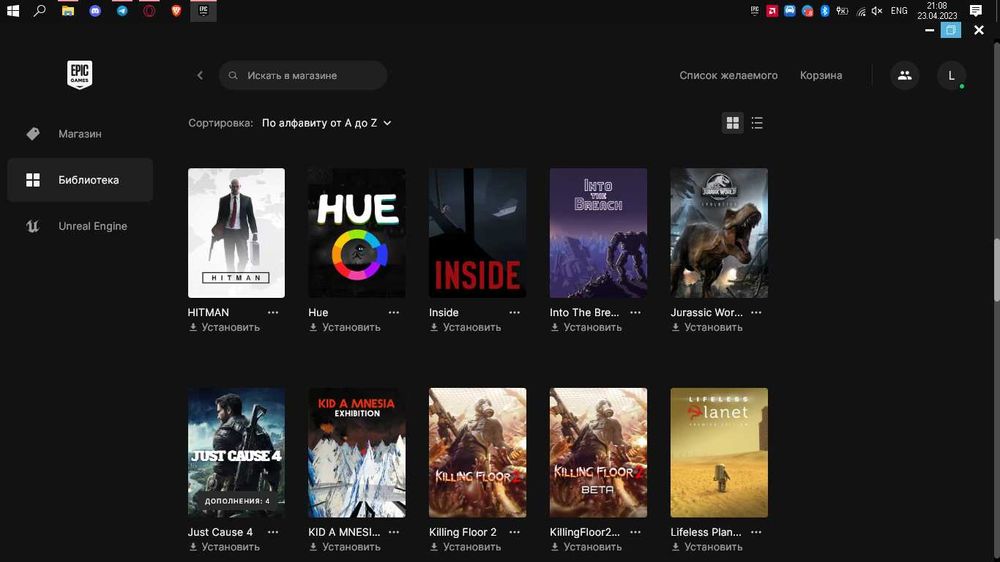Open Brave browser from taskbar

point(177,10)
